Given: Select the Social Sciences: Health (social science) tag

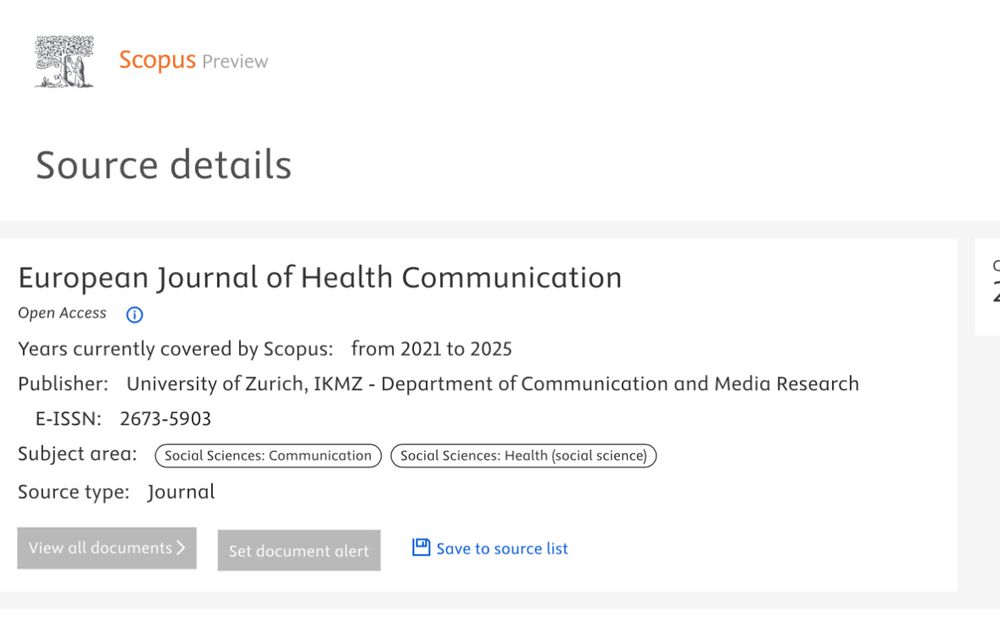Looking at the screenshot, I should [x=524, y=455].
